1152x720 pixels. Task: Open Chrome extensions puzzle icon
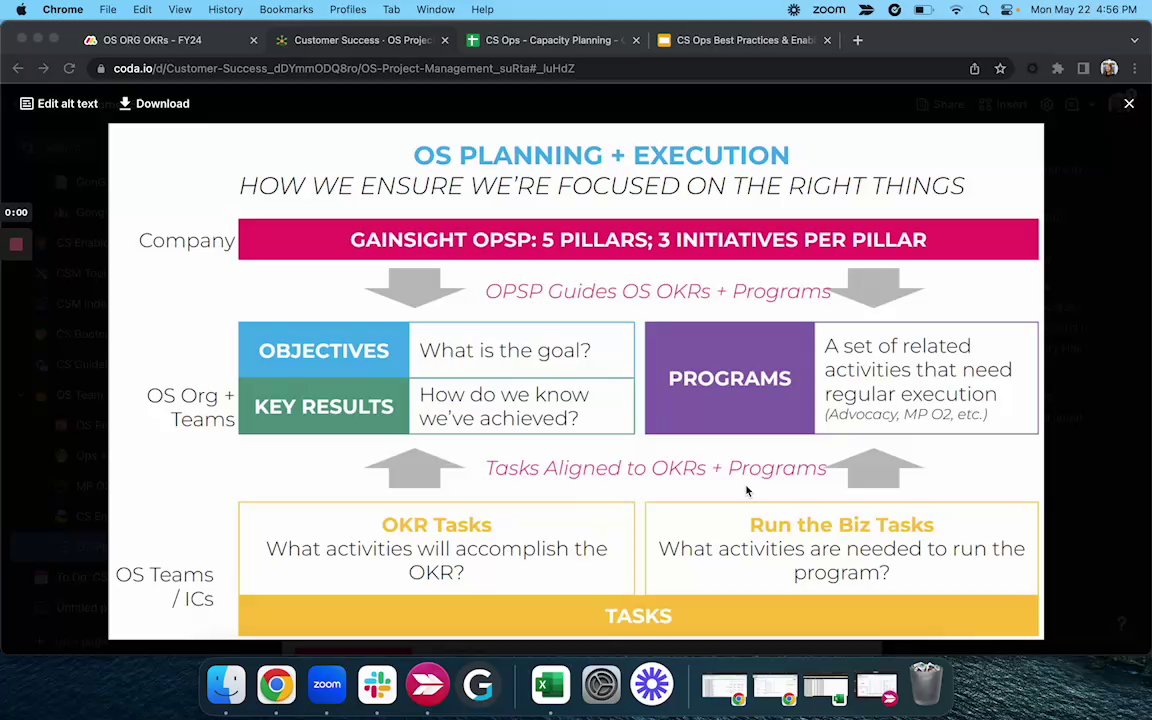(x=1058, y=68)
